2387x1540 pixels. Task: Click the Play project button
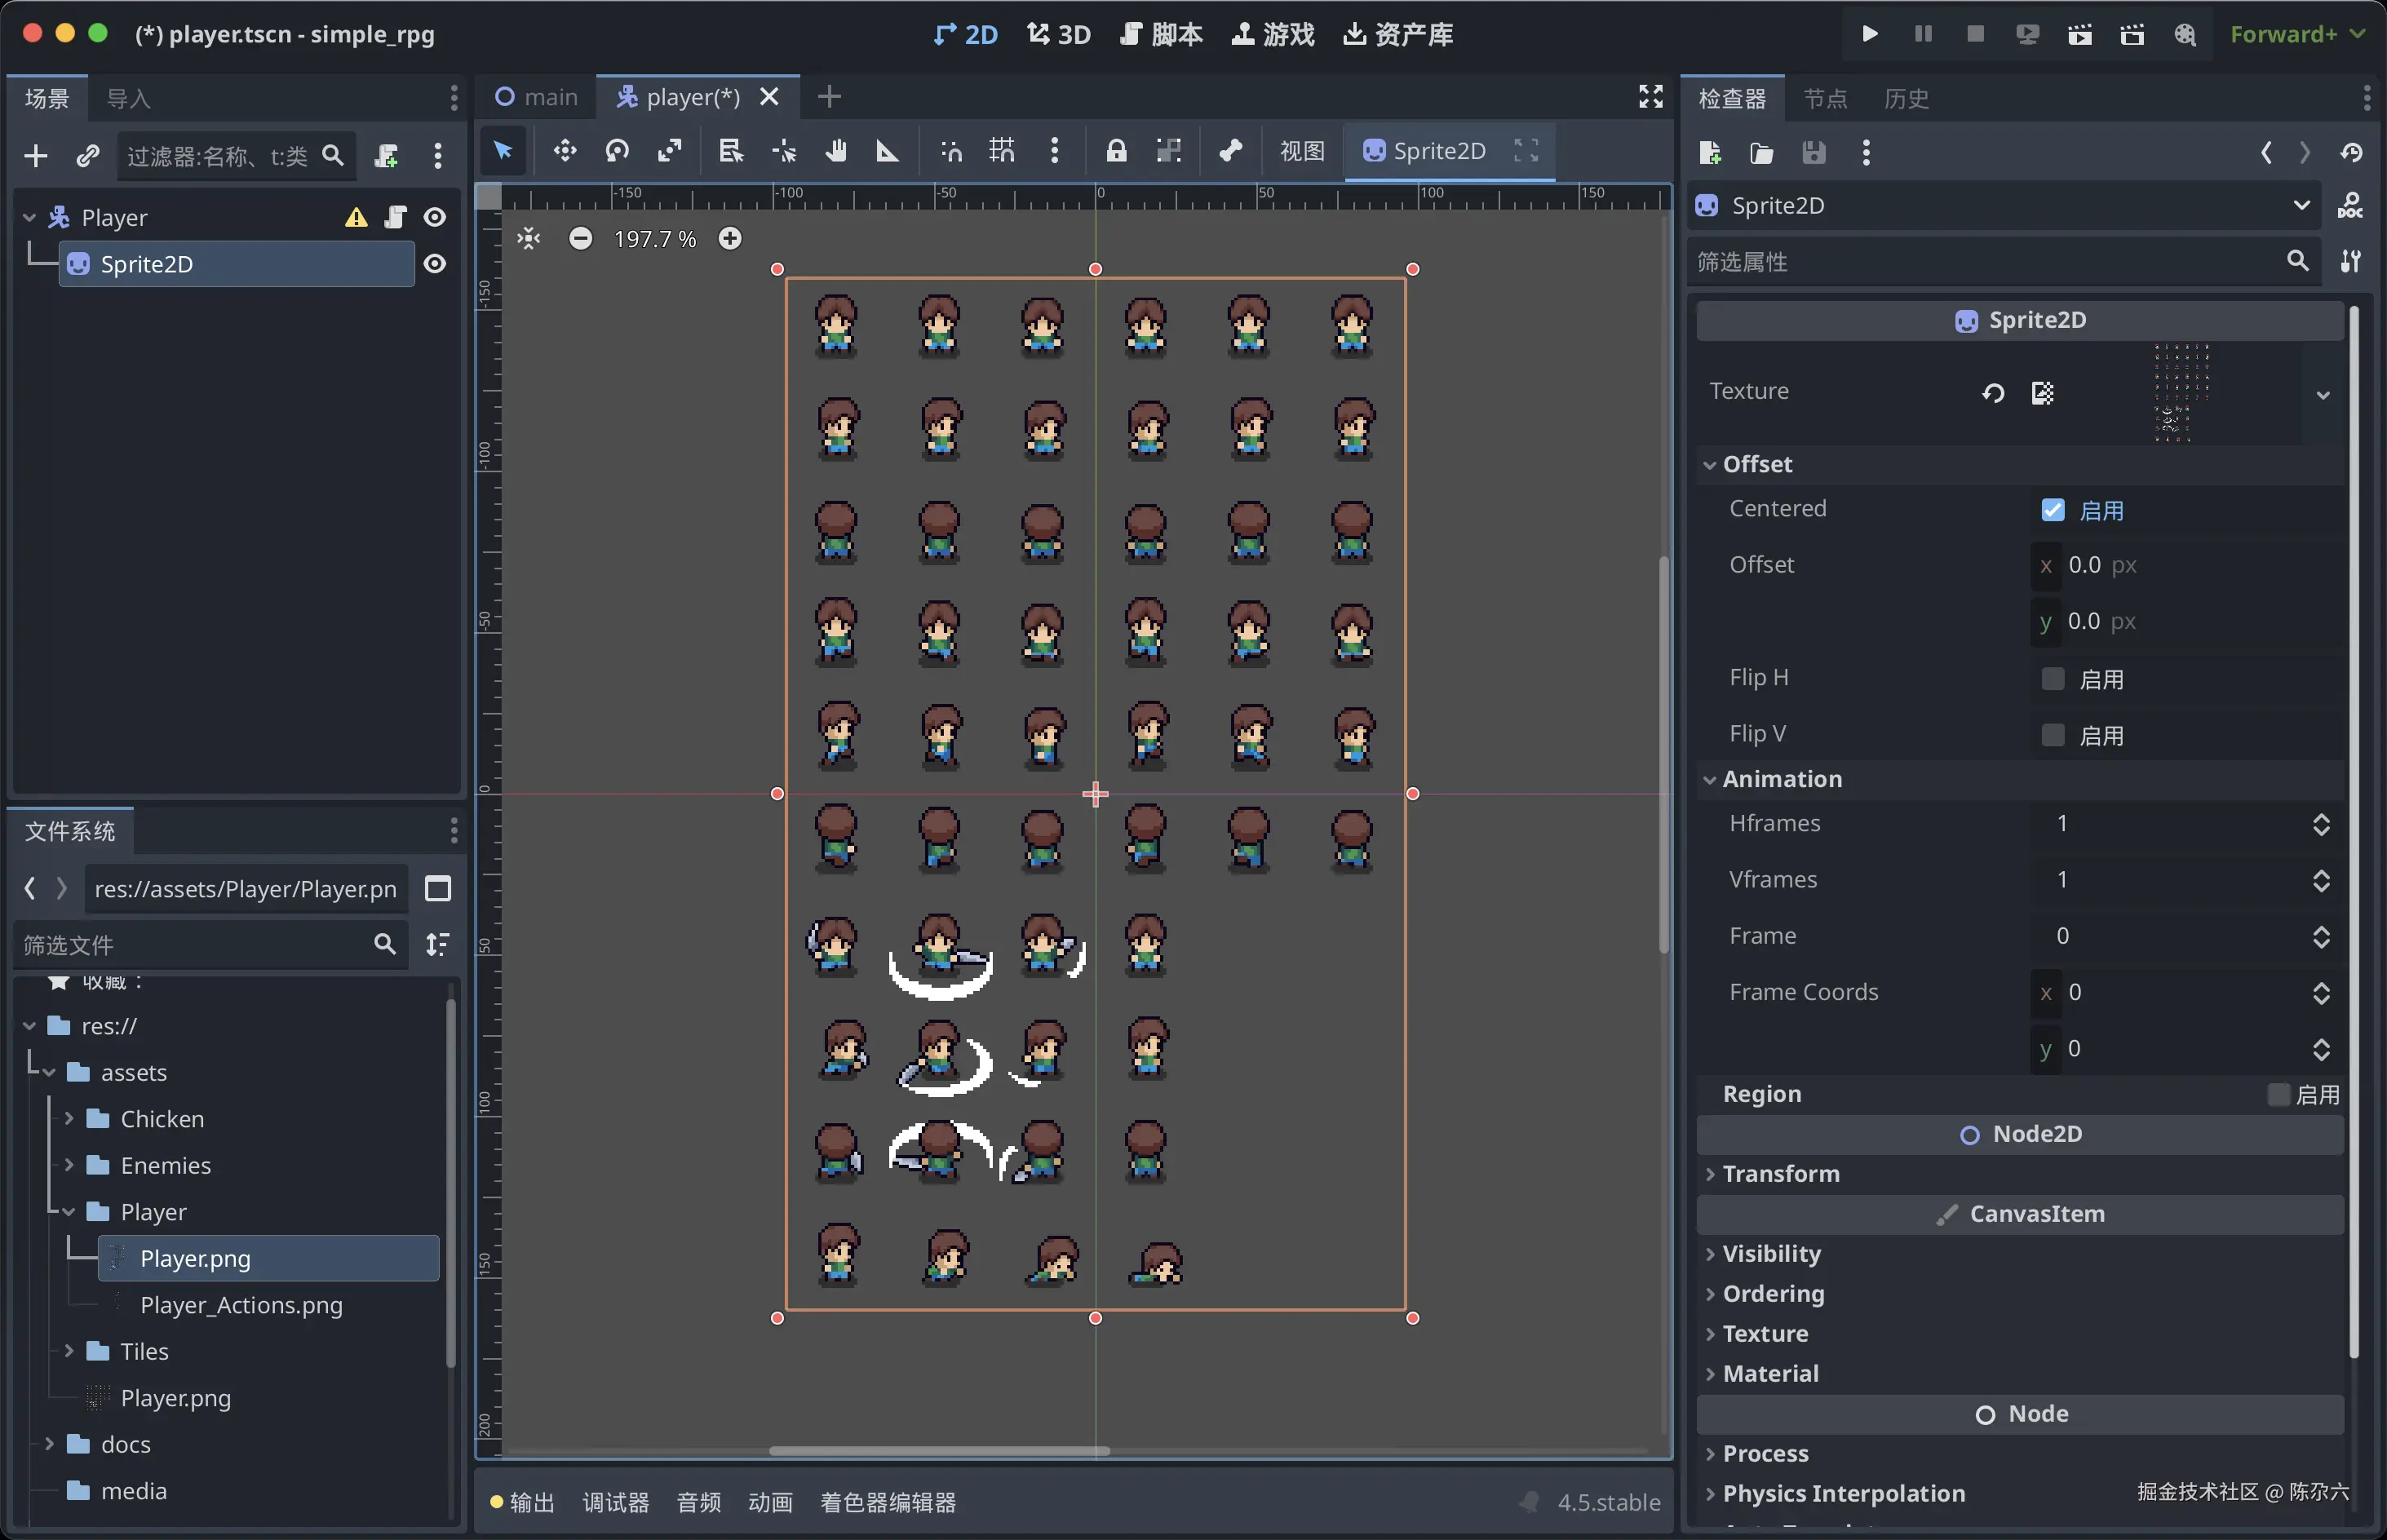pyautogui.click(x=1869, y=34)
